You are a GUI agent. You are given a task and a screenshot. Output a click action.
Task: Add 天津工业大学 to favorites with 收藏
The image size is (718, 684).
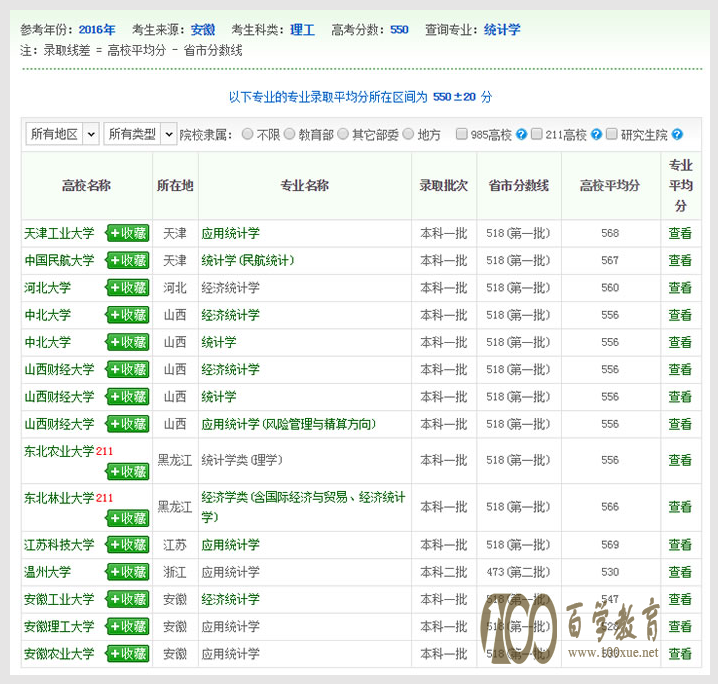[128, 233]
